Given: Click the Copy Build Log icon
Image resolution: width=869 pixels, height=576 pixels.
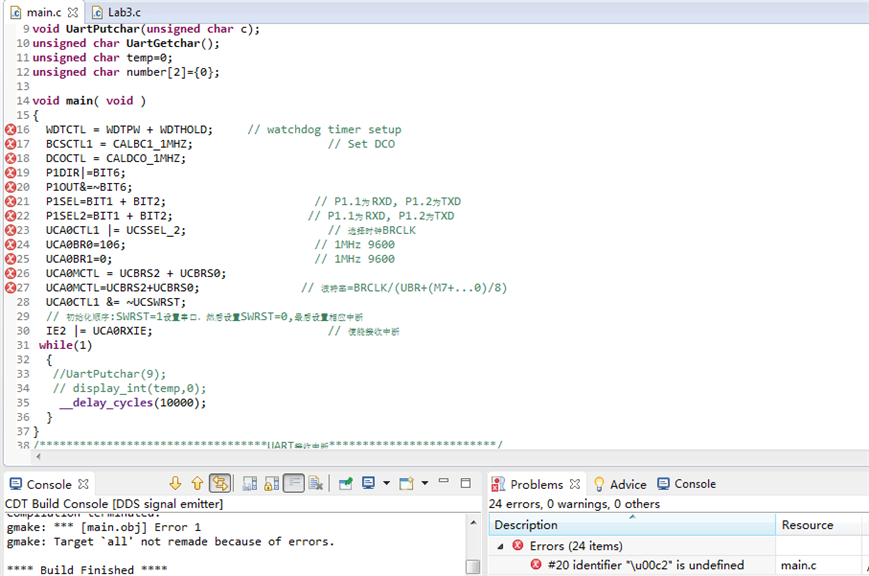Looking at the screenshot, I should tap(250, 484).
